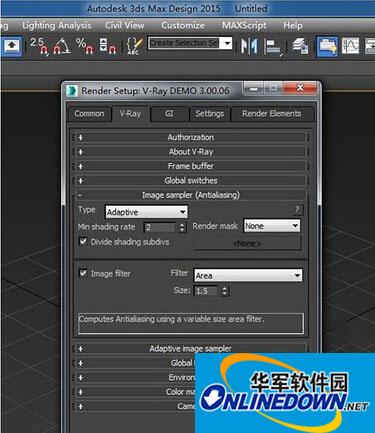Click the question mark help button

297,209
